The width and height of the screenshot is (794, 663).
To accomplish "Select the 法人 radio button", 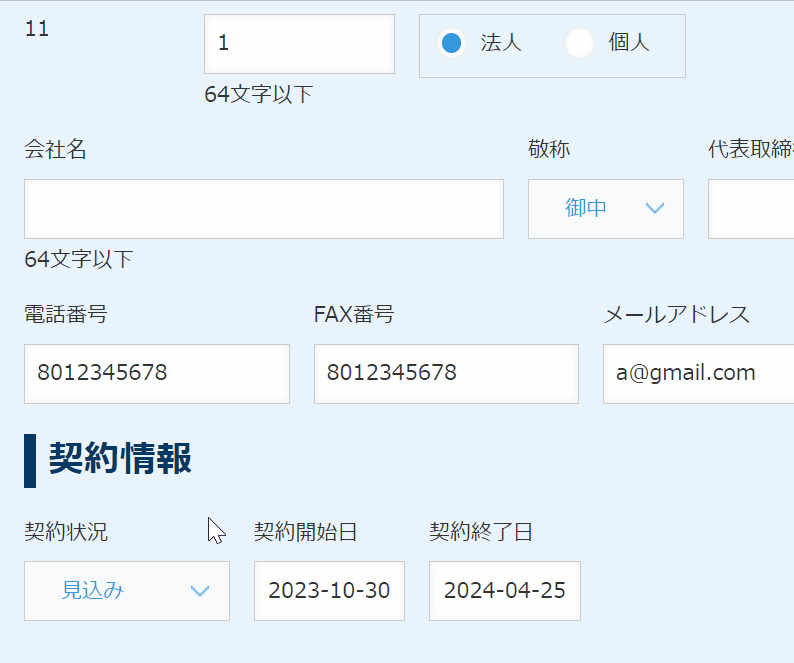I will 451,43.
